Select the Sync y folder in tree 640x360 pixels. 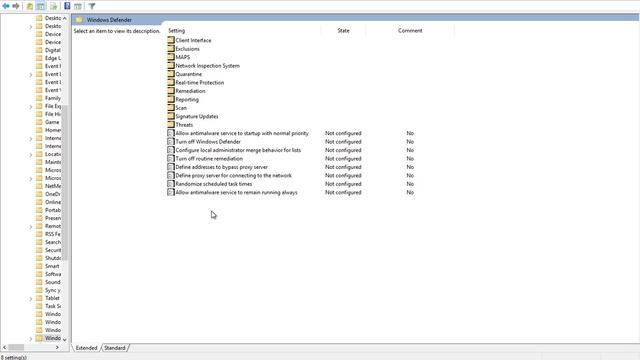click(x=53, y=290)
